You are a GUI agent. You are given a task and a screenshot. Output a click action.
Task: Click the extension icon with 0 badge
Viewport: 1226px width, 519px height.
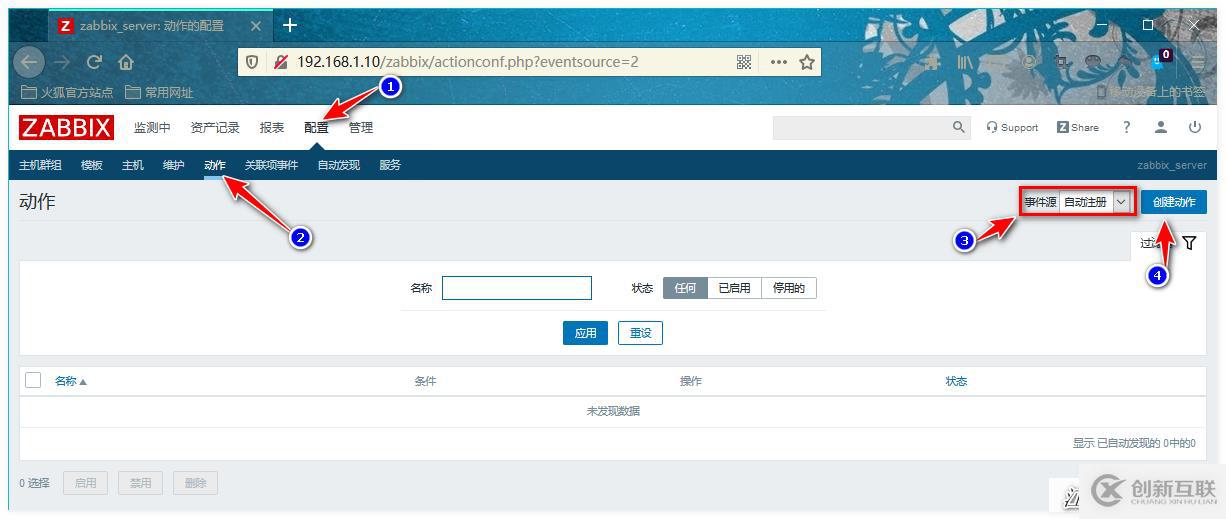(1162, 58)
